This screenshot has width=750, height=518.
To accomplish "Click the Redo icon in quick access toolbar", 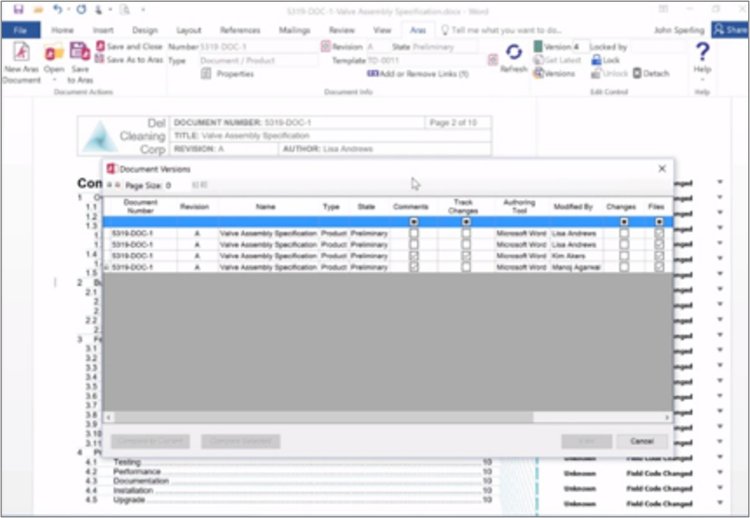I will [81, 9].
